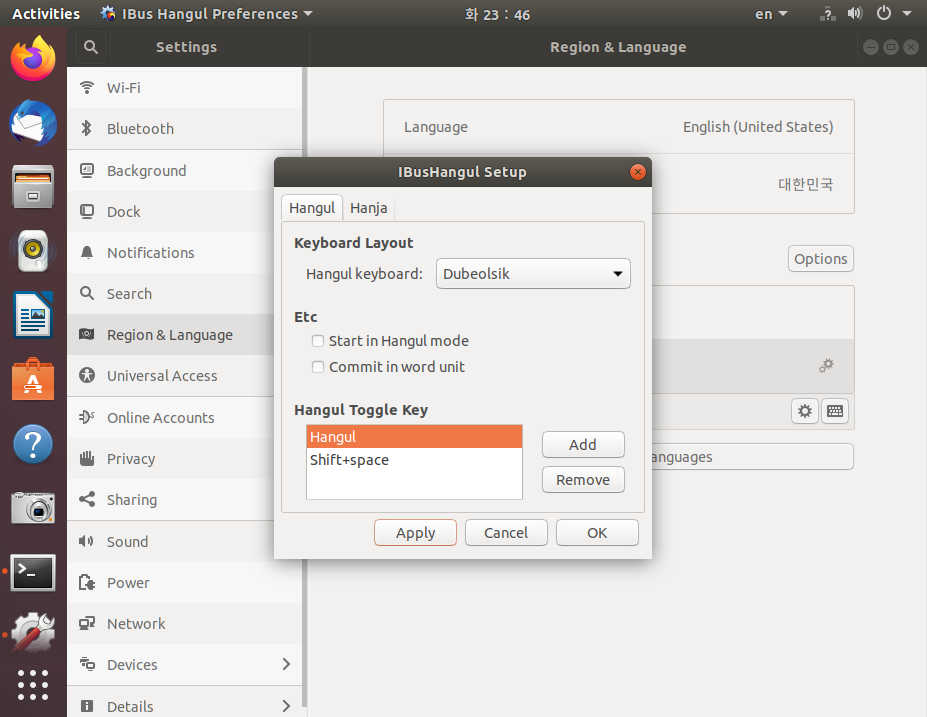Open the power menu icon in top bar
Screen dimensions: 927x717
click(x=884, y=13)
